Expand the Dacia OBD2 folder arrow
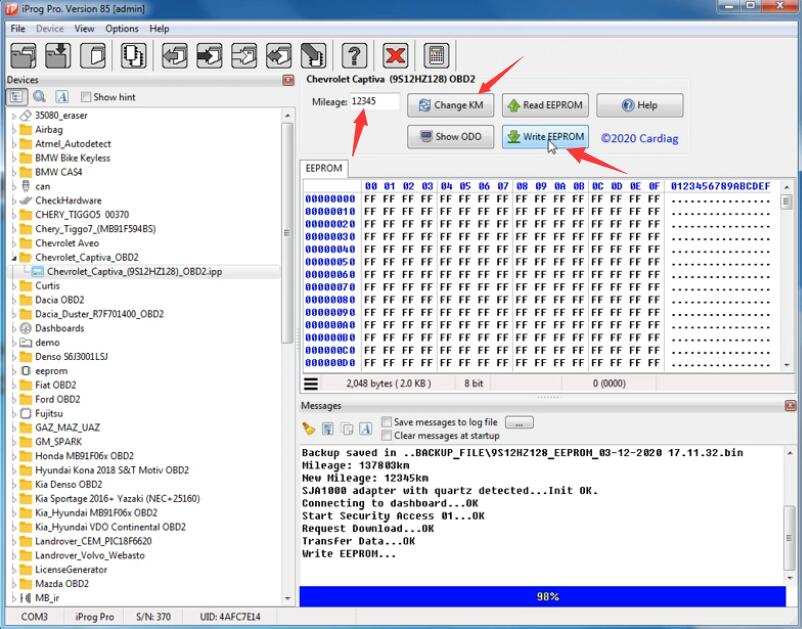802x629 pixels. (14, 300)
